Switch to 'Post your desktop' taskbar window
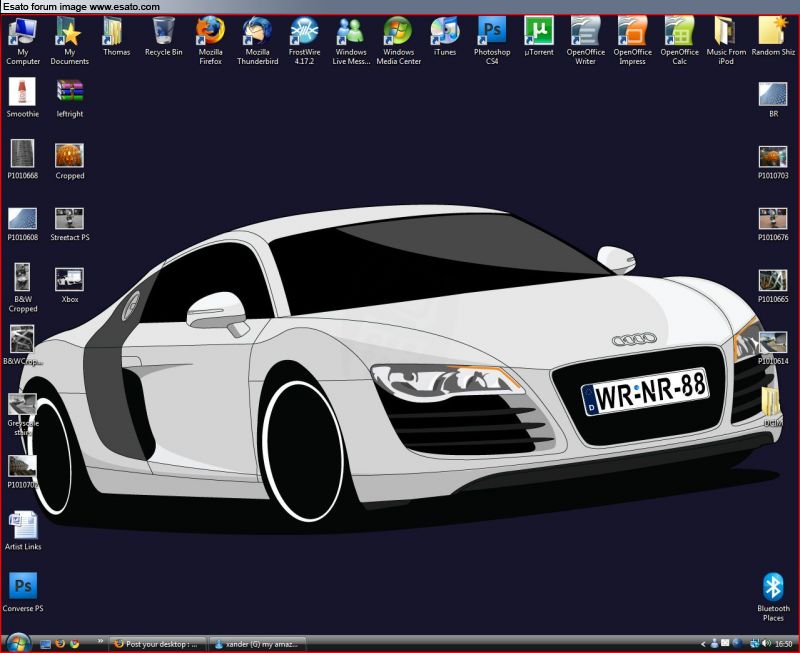Viewport: 800px width, 653px height. click(158, 644)
